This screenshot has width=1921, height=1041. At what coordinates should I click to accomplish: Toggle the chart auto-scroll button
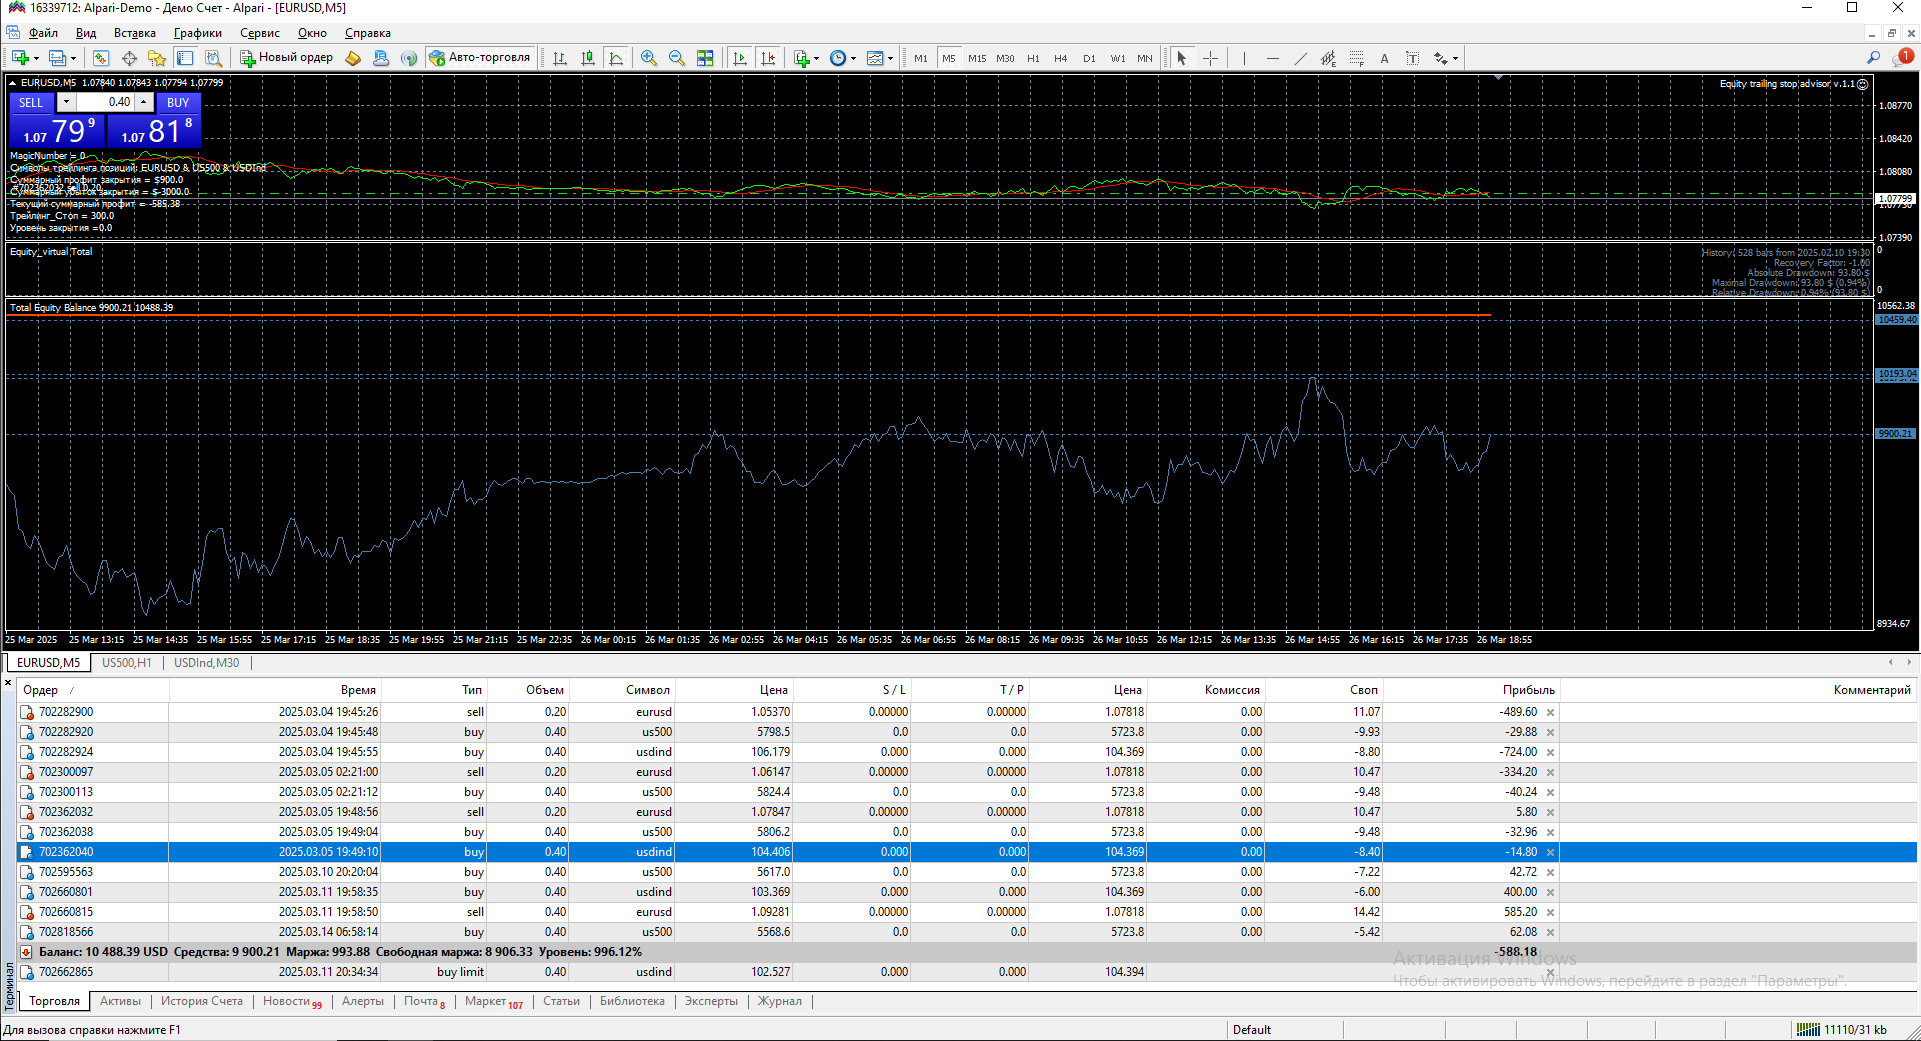tap(740, 58)
